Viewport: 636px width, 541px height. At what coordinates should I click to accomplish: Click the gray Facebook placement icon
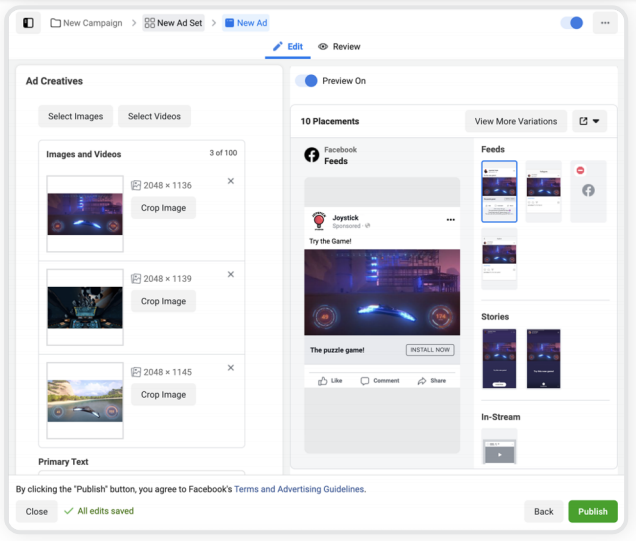(589, 190)
